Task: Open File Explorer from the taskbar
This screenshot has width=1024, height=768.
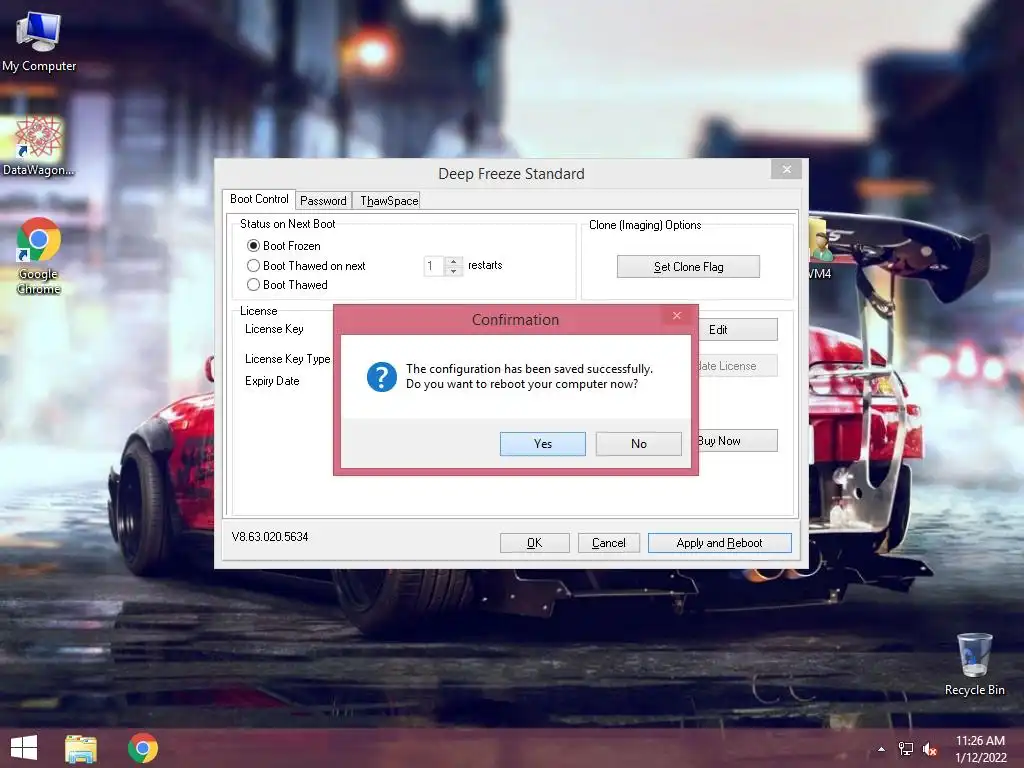Action: (81, 748)
